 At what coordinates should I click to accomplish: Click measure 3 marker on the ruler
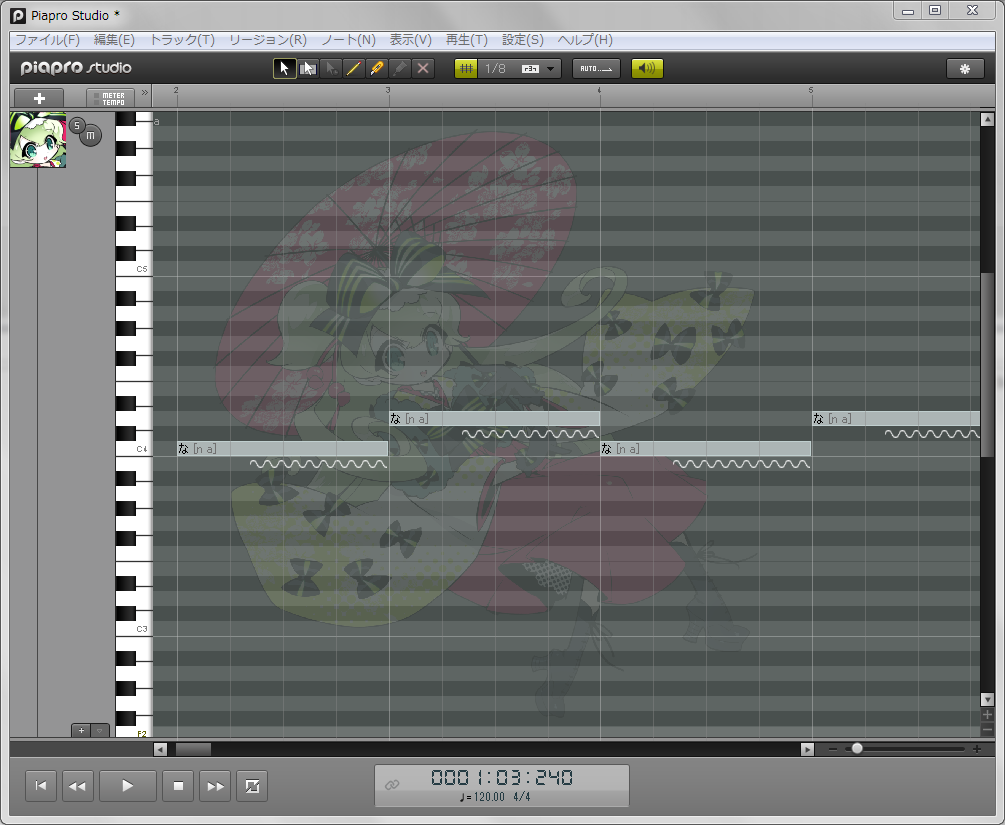(x=388, y=91)
